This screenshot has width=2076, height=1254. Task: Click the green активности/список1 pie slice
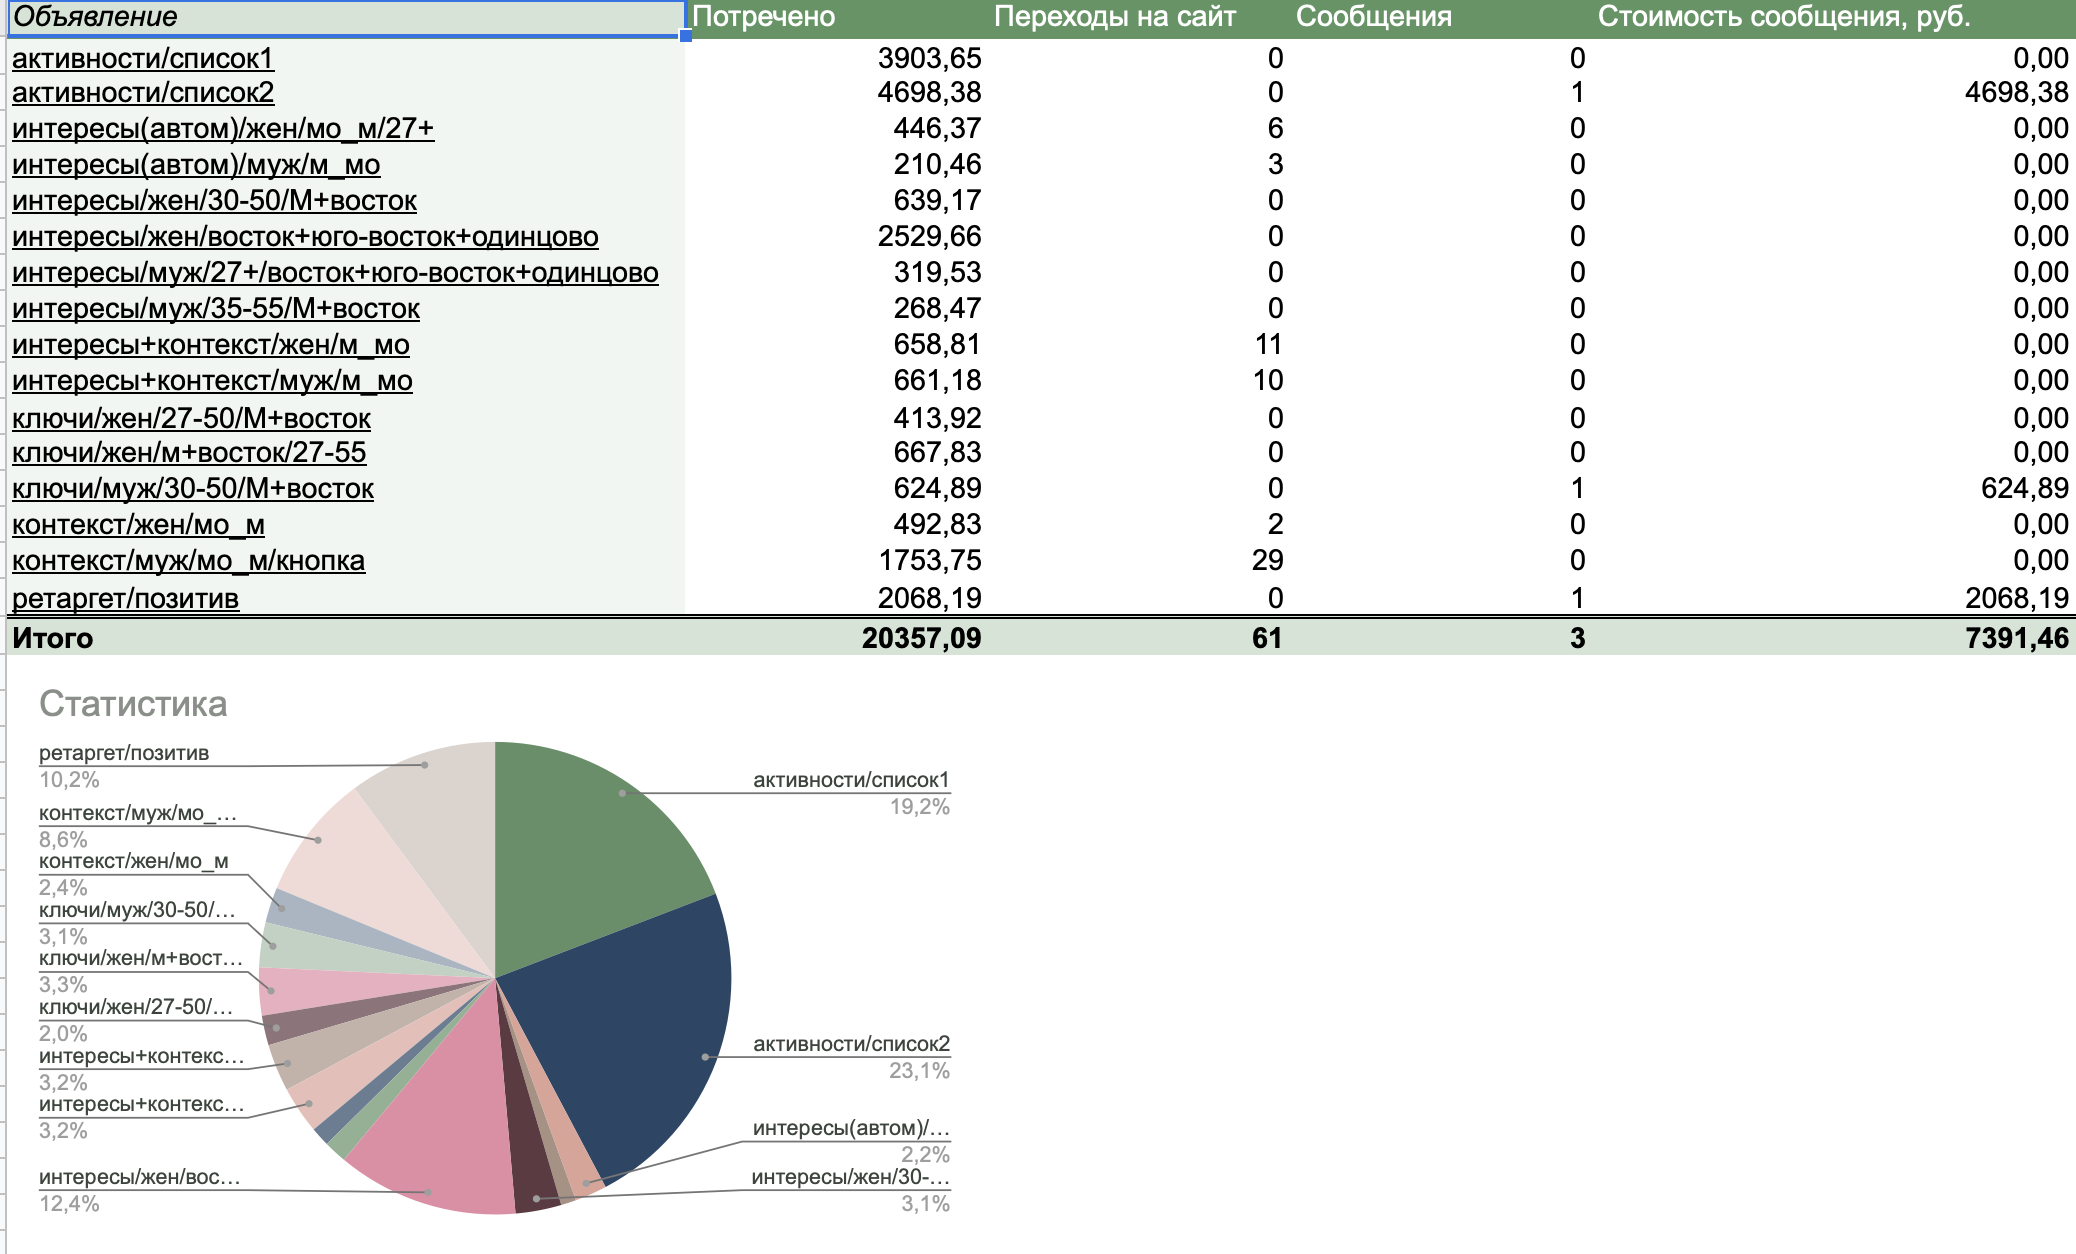pos(590,850)
